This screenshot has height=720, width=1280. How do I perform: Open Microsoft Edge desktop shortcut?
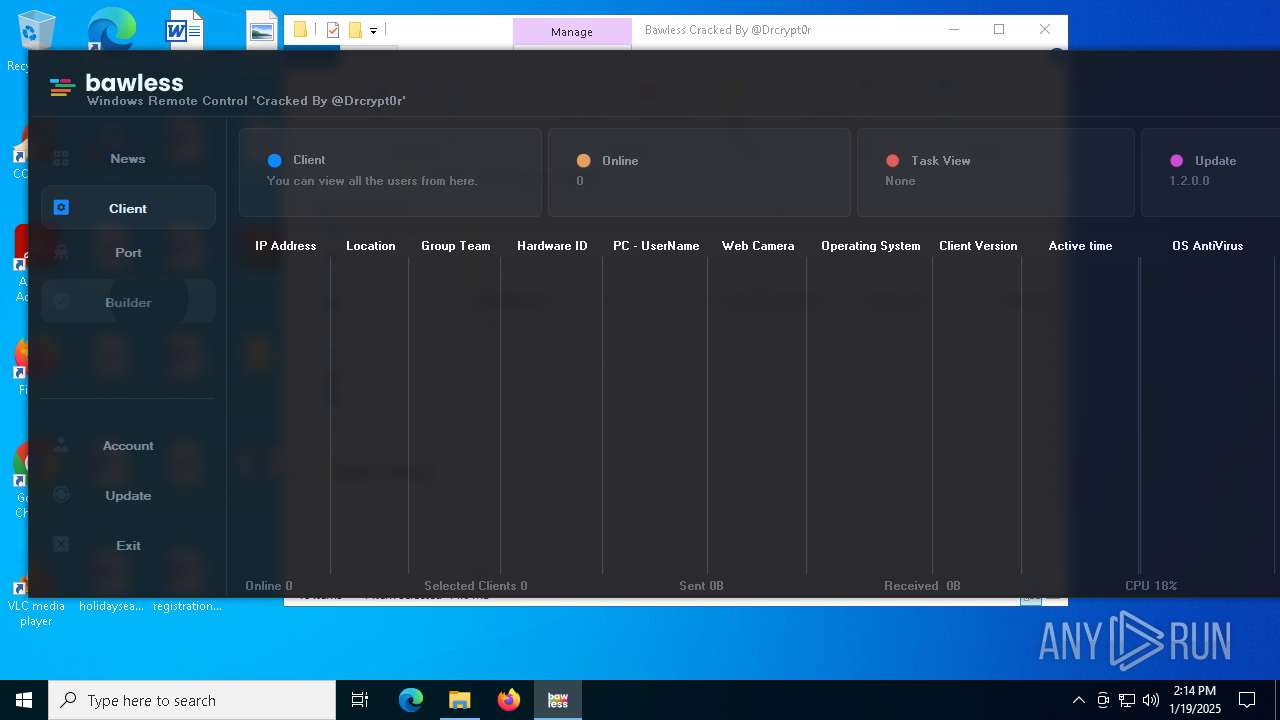111,30
